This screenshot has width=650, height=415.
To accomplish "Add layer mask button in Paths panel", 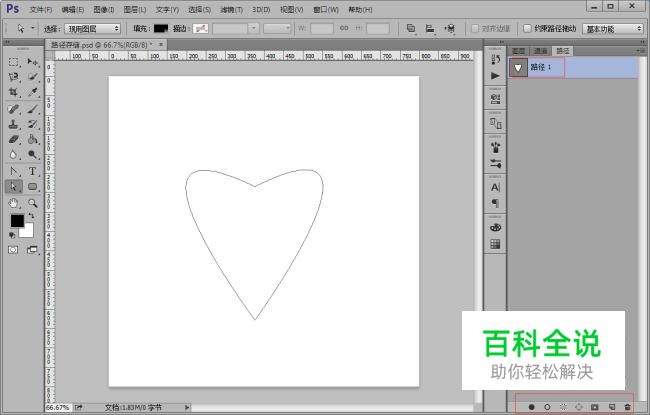I will [x=594, y=407].
